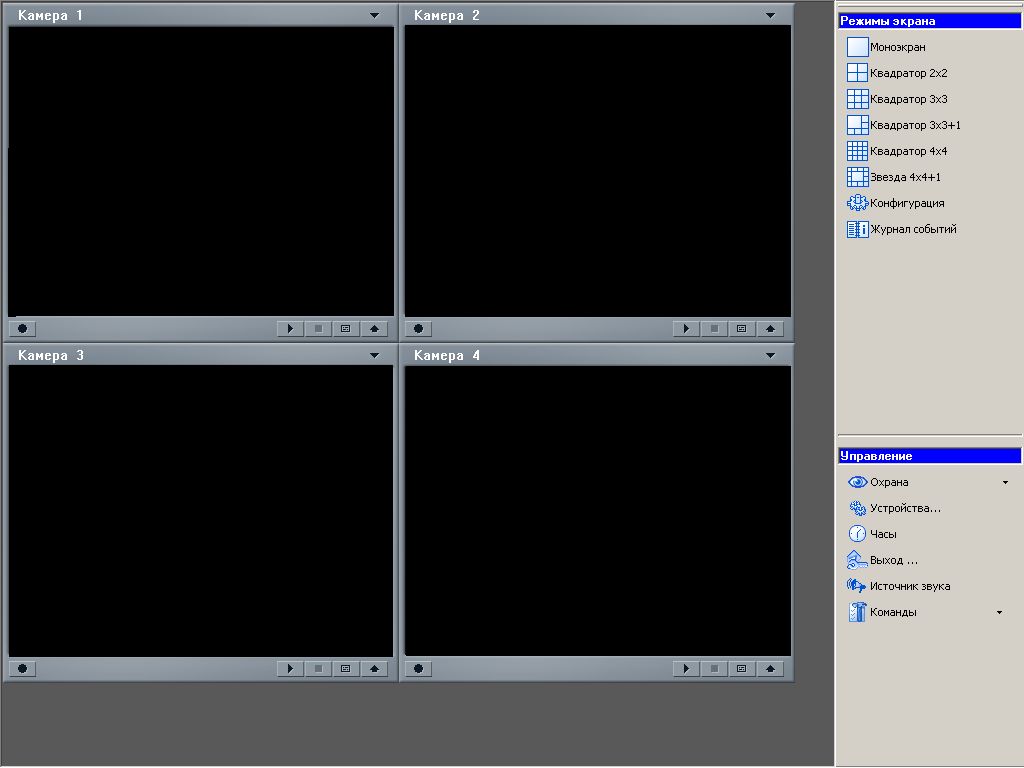This screenshot has width=1024, height=768.
Task: Choose the Квадратор 4x4 layout icon
Action: point(858,151)
